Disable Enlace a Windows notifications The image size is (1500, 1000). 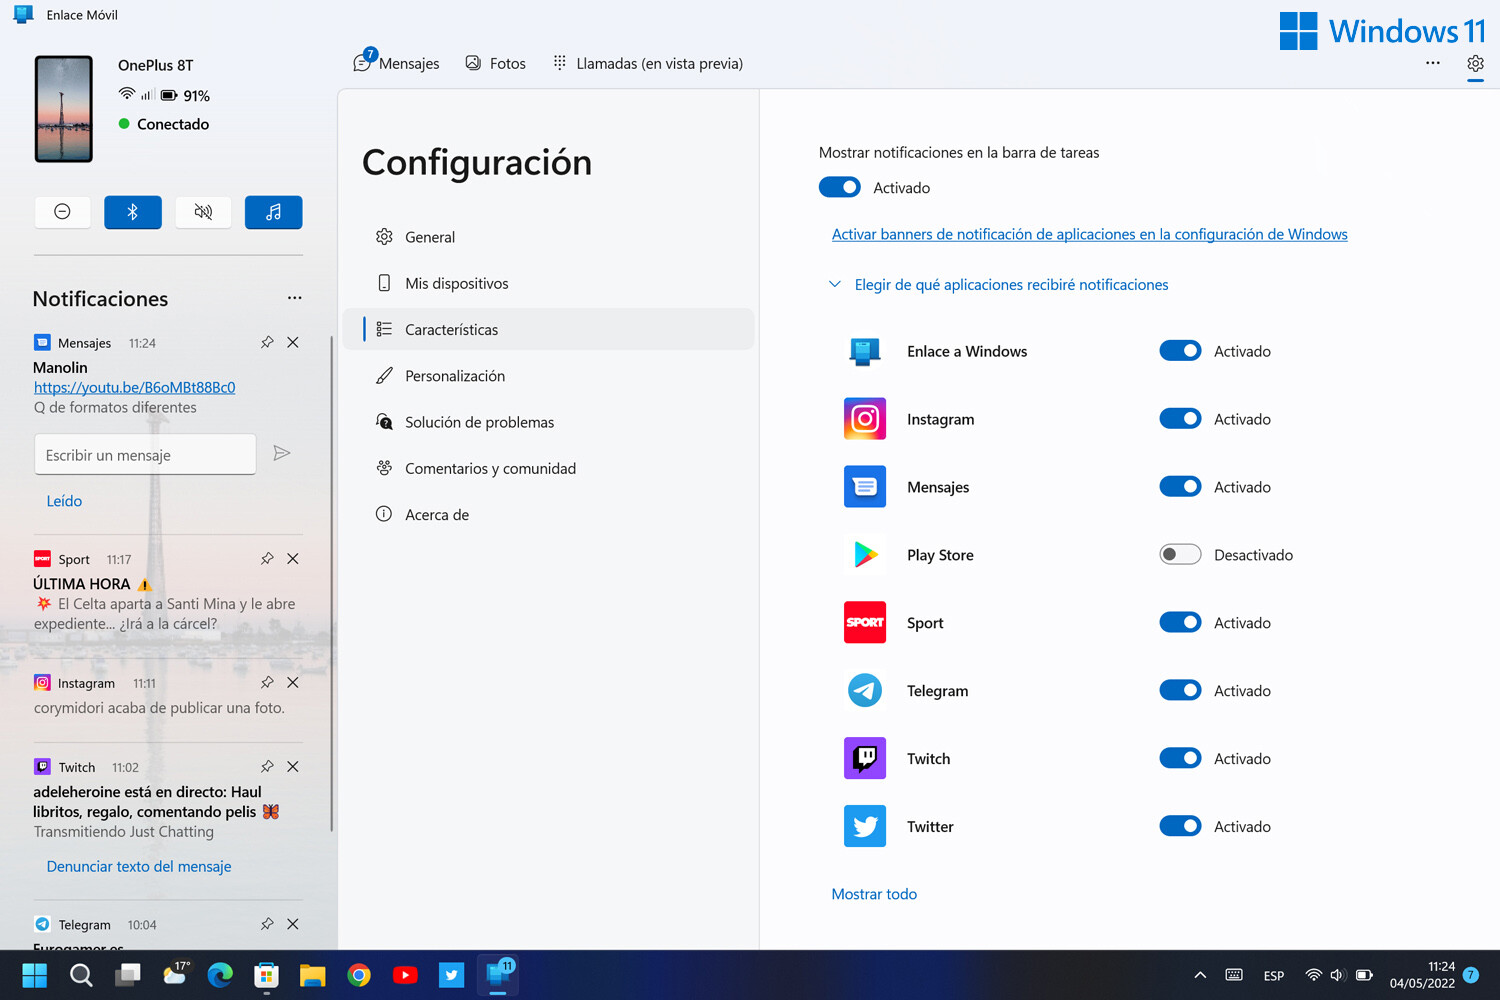click(1180, 351)
